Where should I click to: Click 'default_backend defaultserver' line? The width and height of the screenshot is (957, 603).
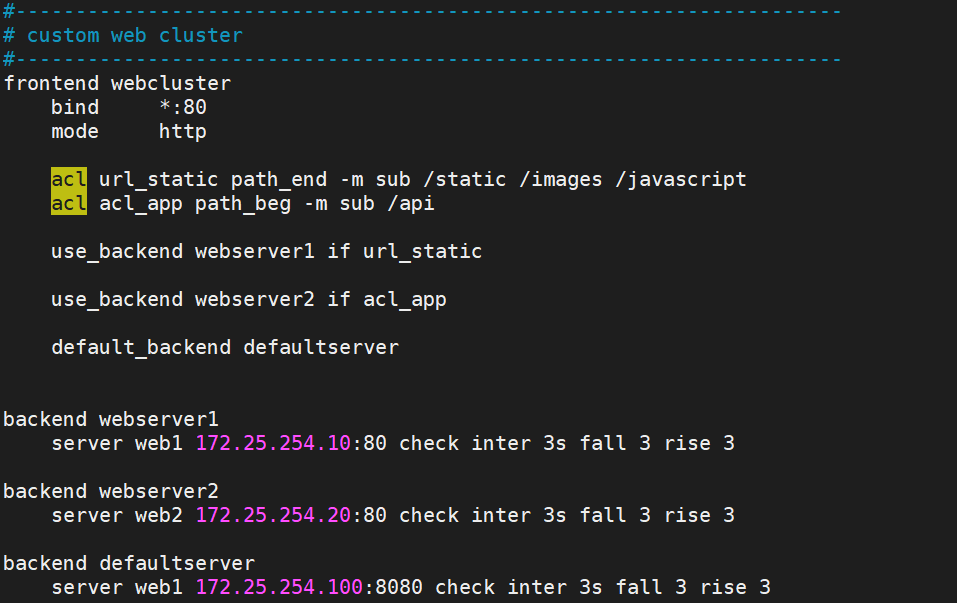tap(225, 347)
